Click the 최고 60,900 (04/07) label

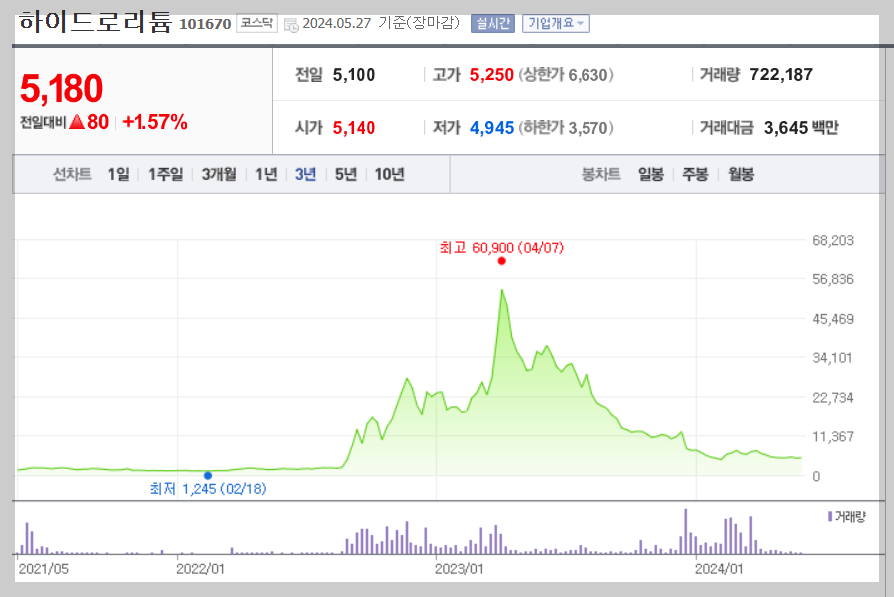502,247
